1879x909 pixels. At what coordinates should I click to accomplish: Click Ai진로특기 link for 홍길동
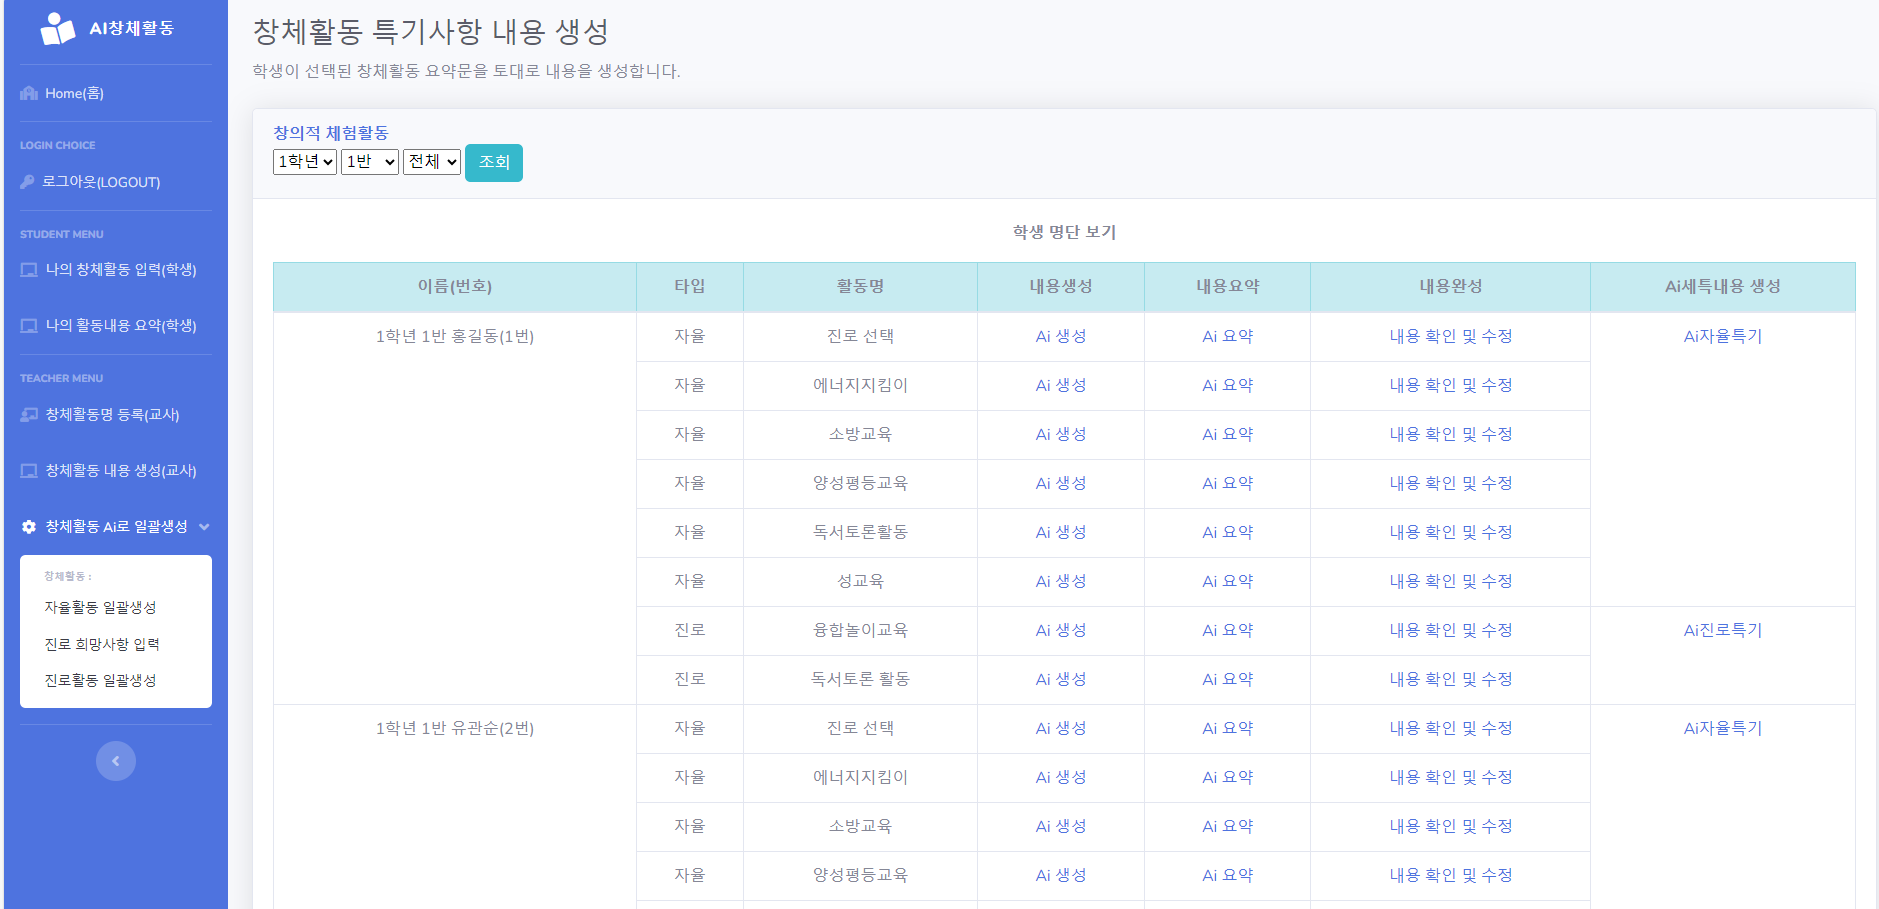point(1723,631)
